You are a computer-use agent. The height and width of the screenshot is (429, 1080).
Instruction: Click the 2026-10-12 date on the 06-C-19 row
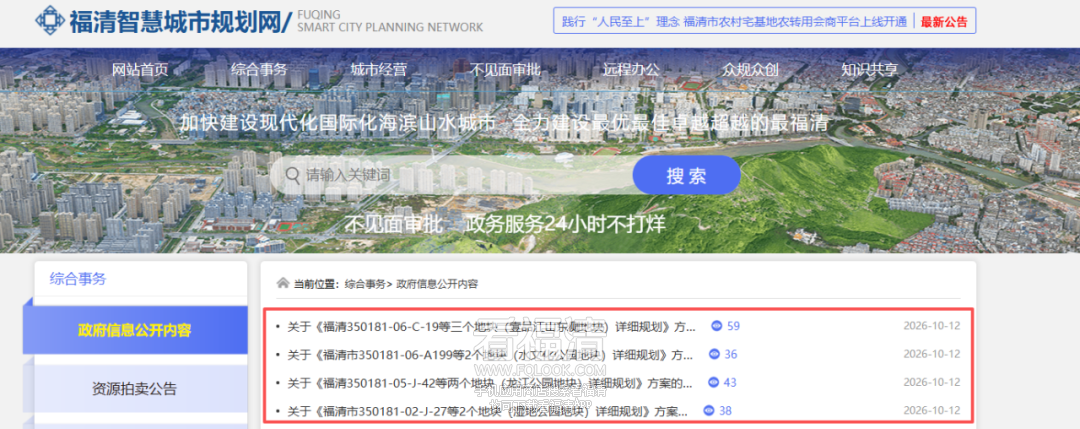coord(932,326)
